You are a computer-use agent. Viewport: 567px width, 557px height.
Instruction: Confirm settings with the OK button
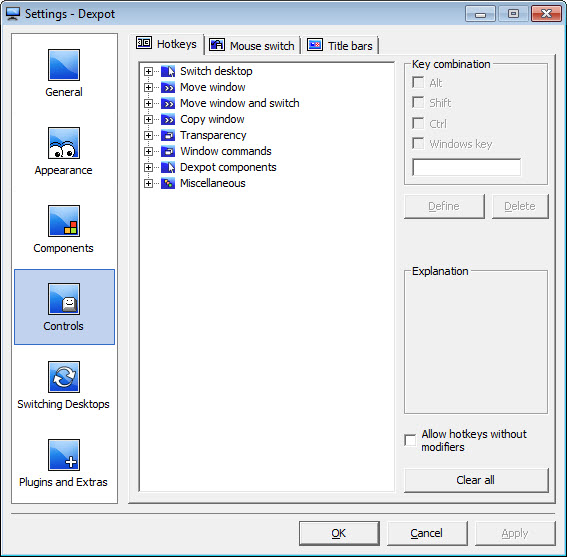[x=339, y=533]
